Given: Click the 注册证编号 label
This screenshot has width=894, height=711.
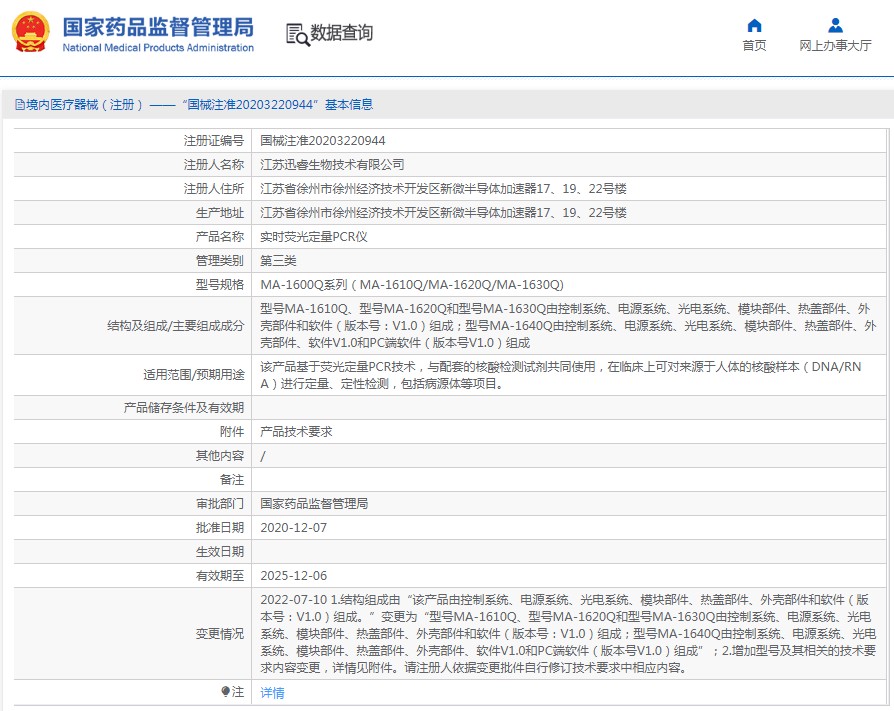Looking at the screenshot, I should click(214, 141).
